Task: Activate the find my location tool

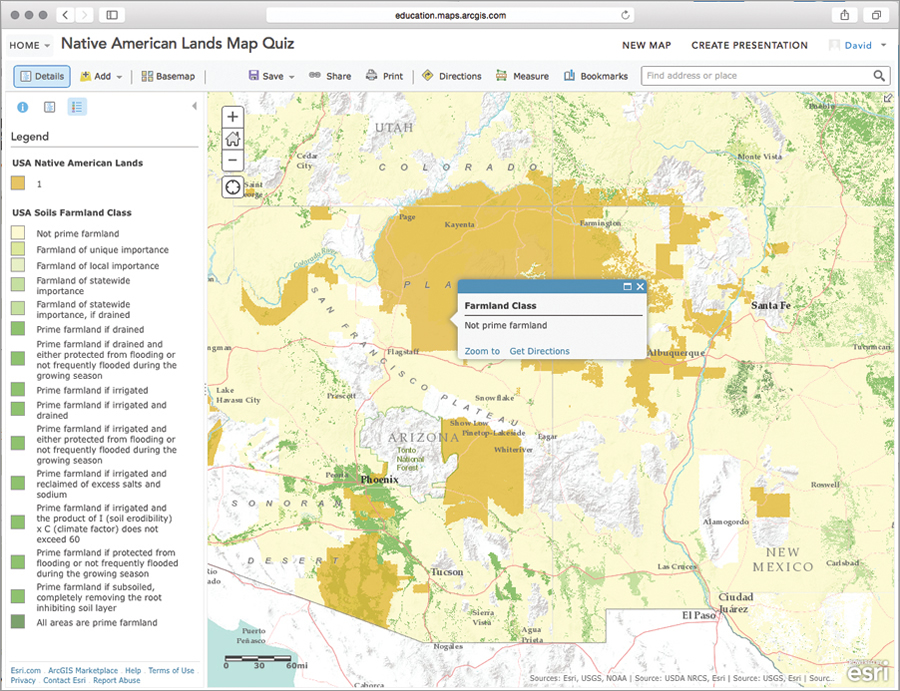Action: pos(231,186)
